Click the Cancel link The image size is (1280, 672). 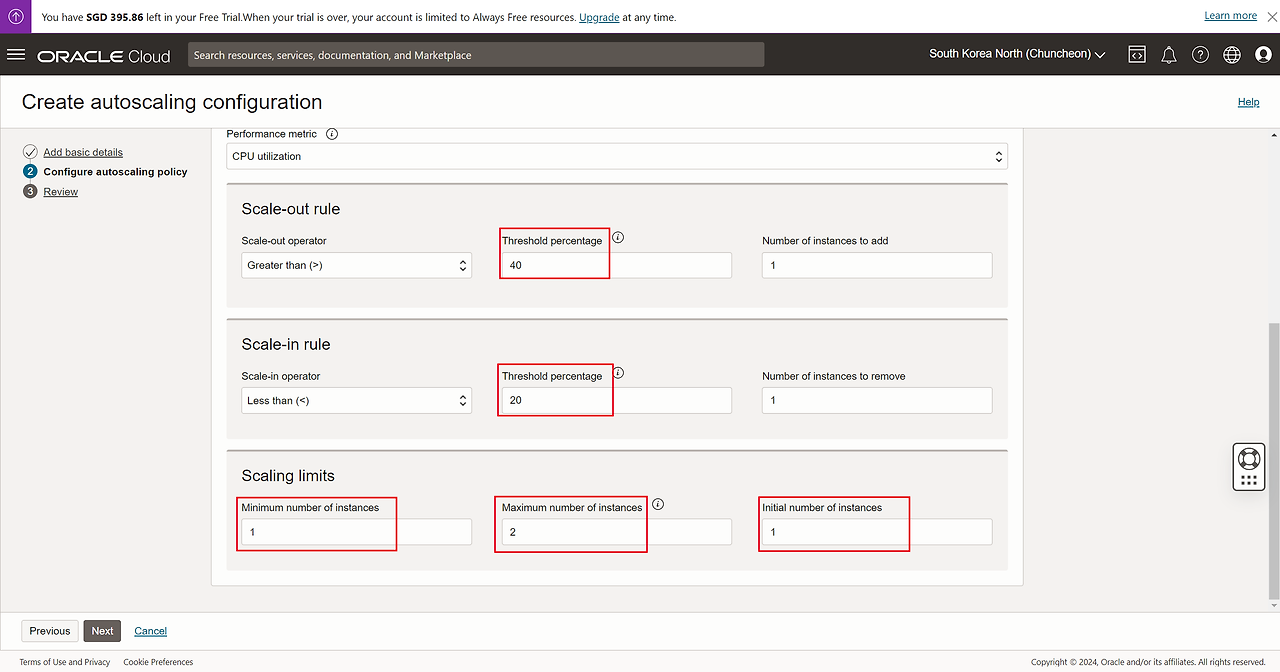point(150,631)
